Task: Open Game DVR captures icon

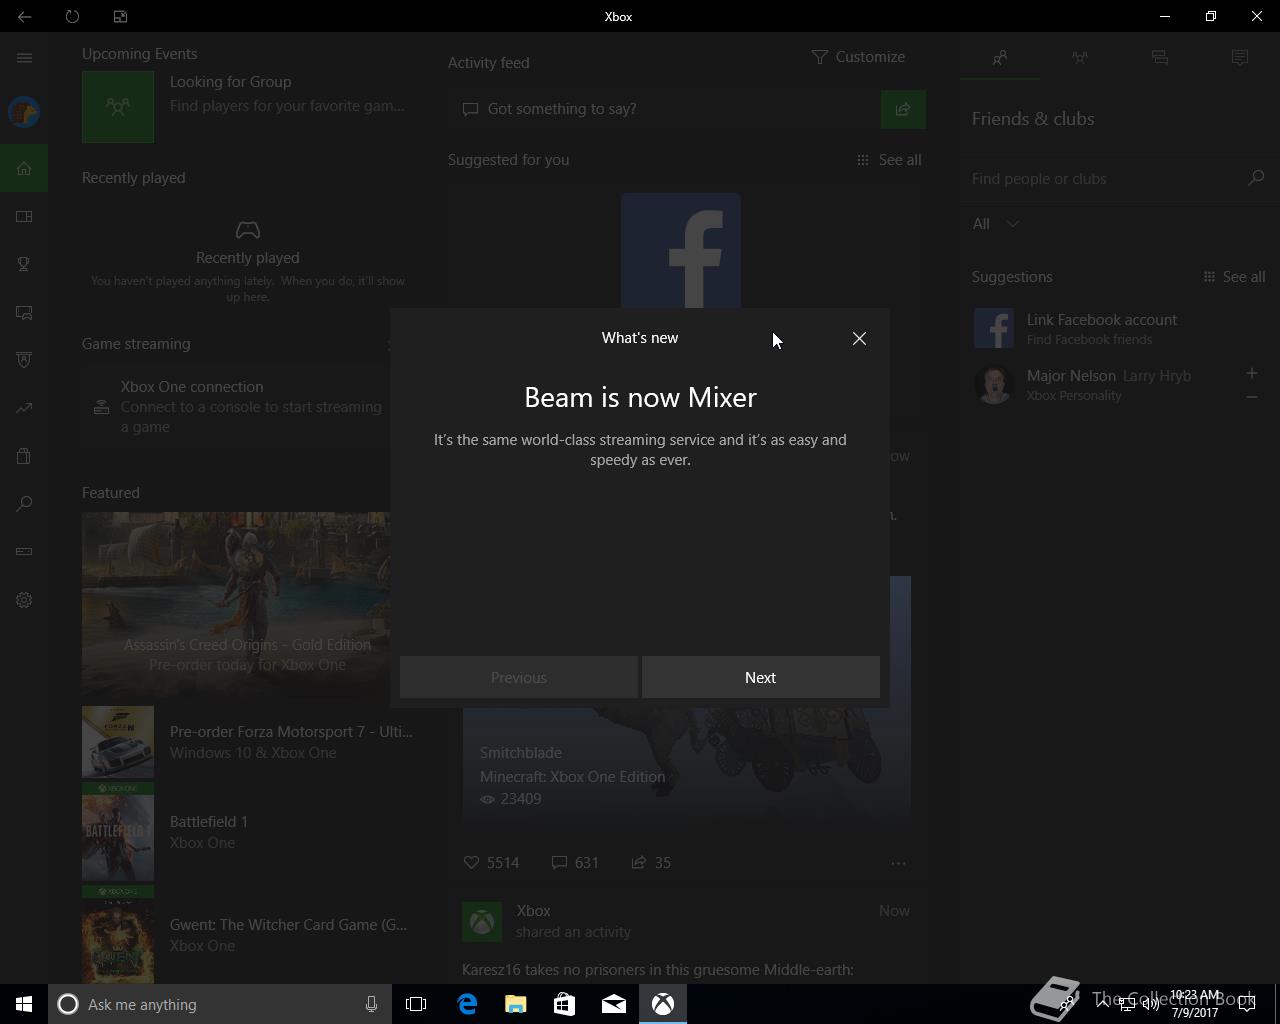Action: coord(24,312)
